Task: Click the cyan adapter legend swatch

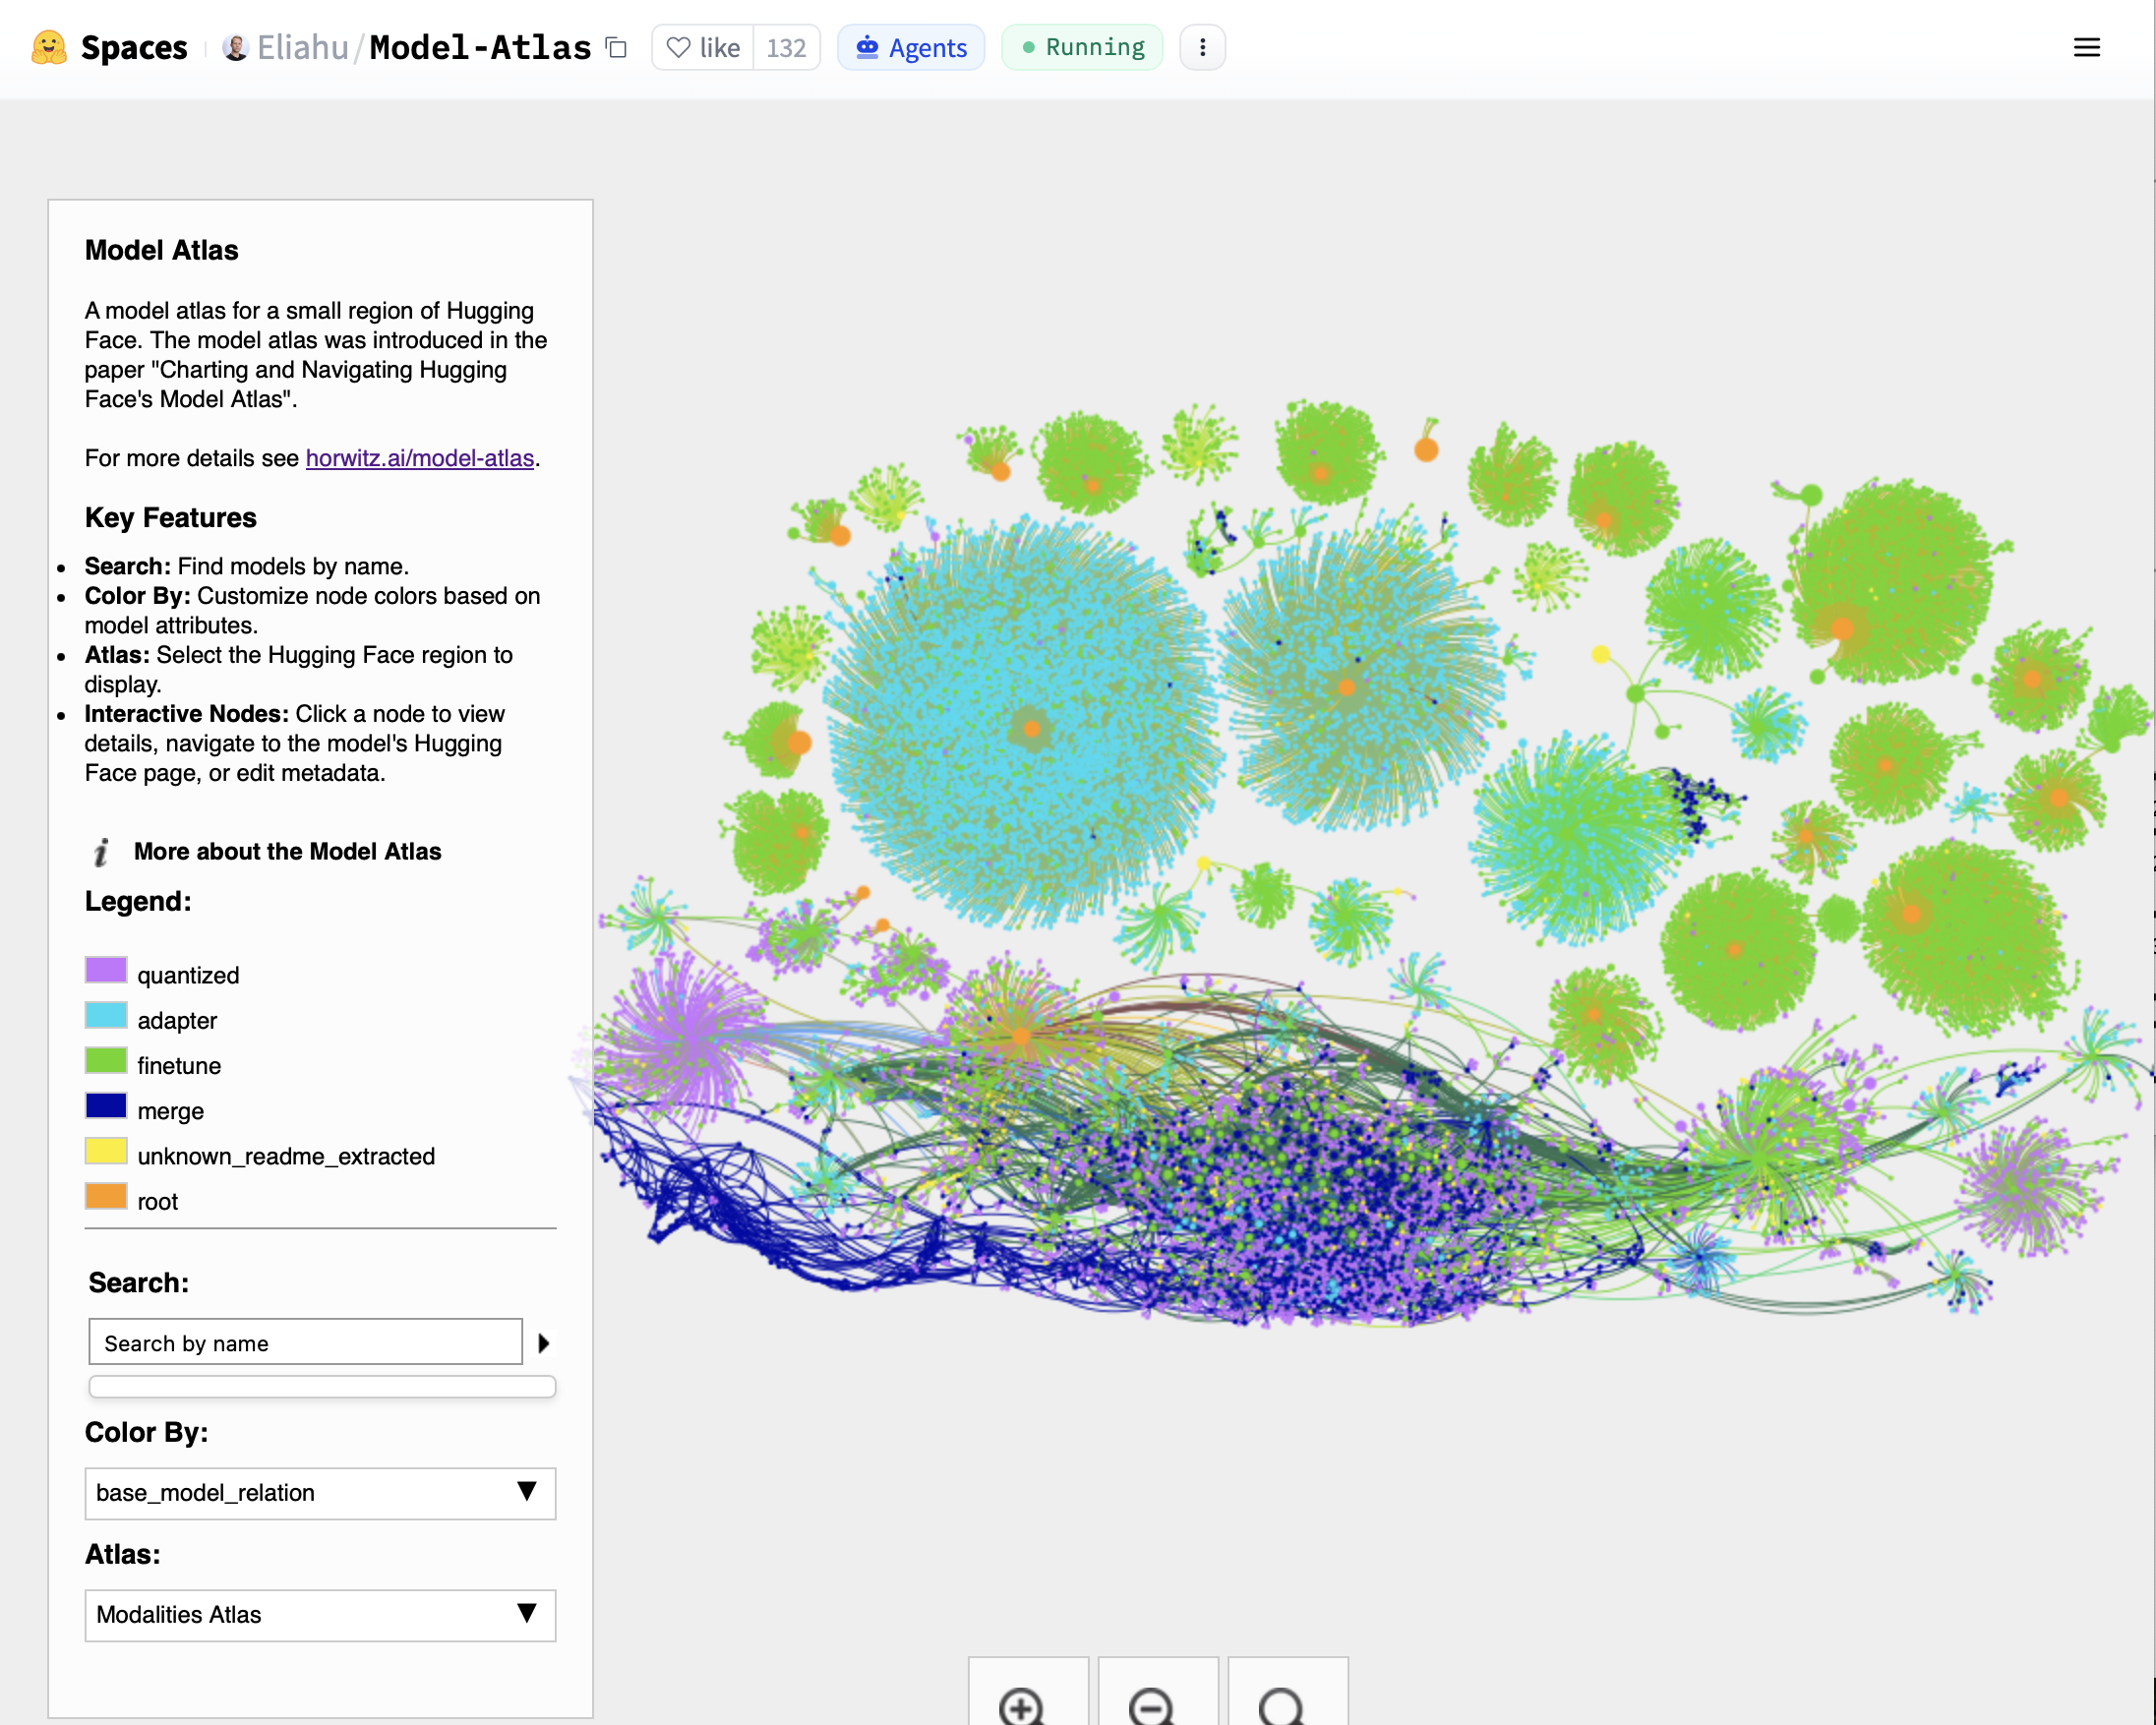Action: (x=106, y=1016)
